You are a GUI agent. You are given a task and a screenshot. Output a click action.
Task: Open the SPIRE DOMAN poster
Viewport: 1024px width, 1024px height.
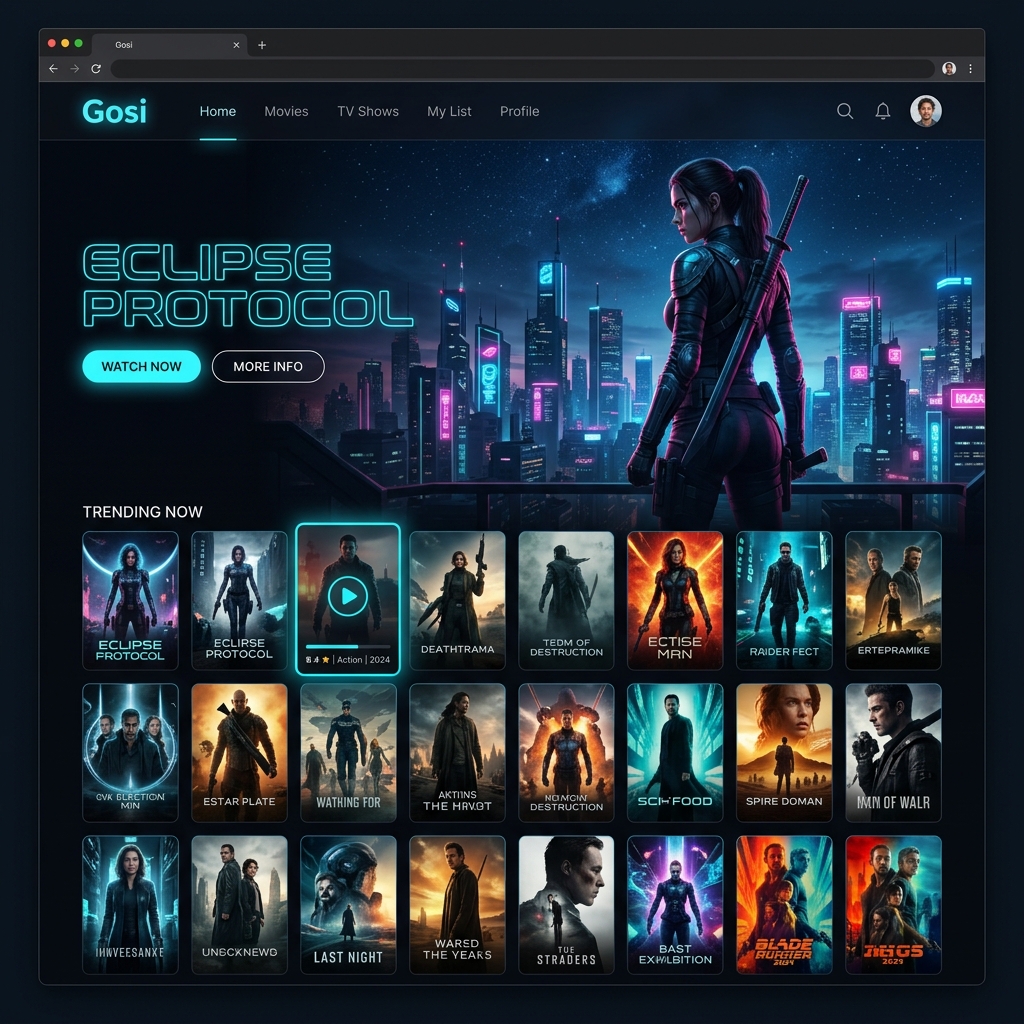[784, 753]
